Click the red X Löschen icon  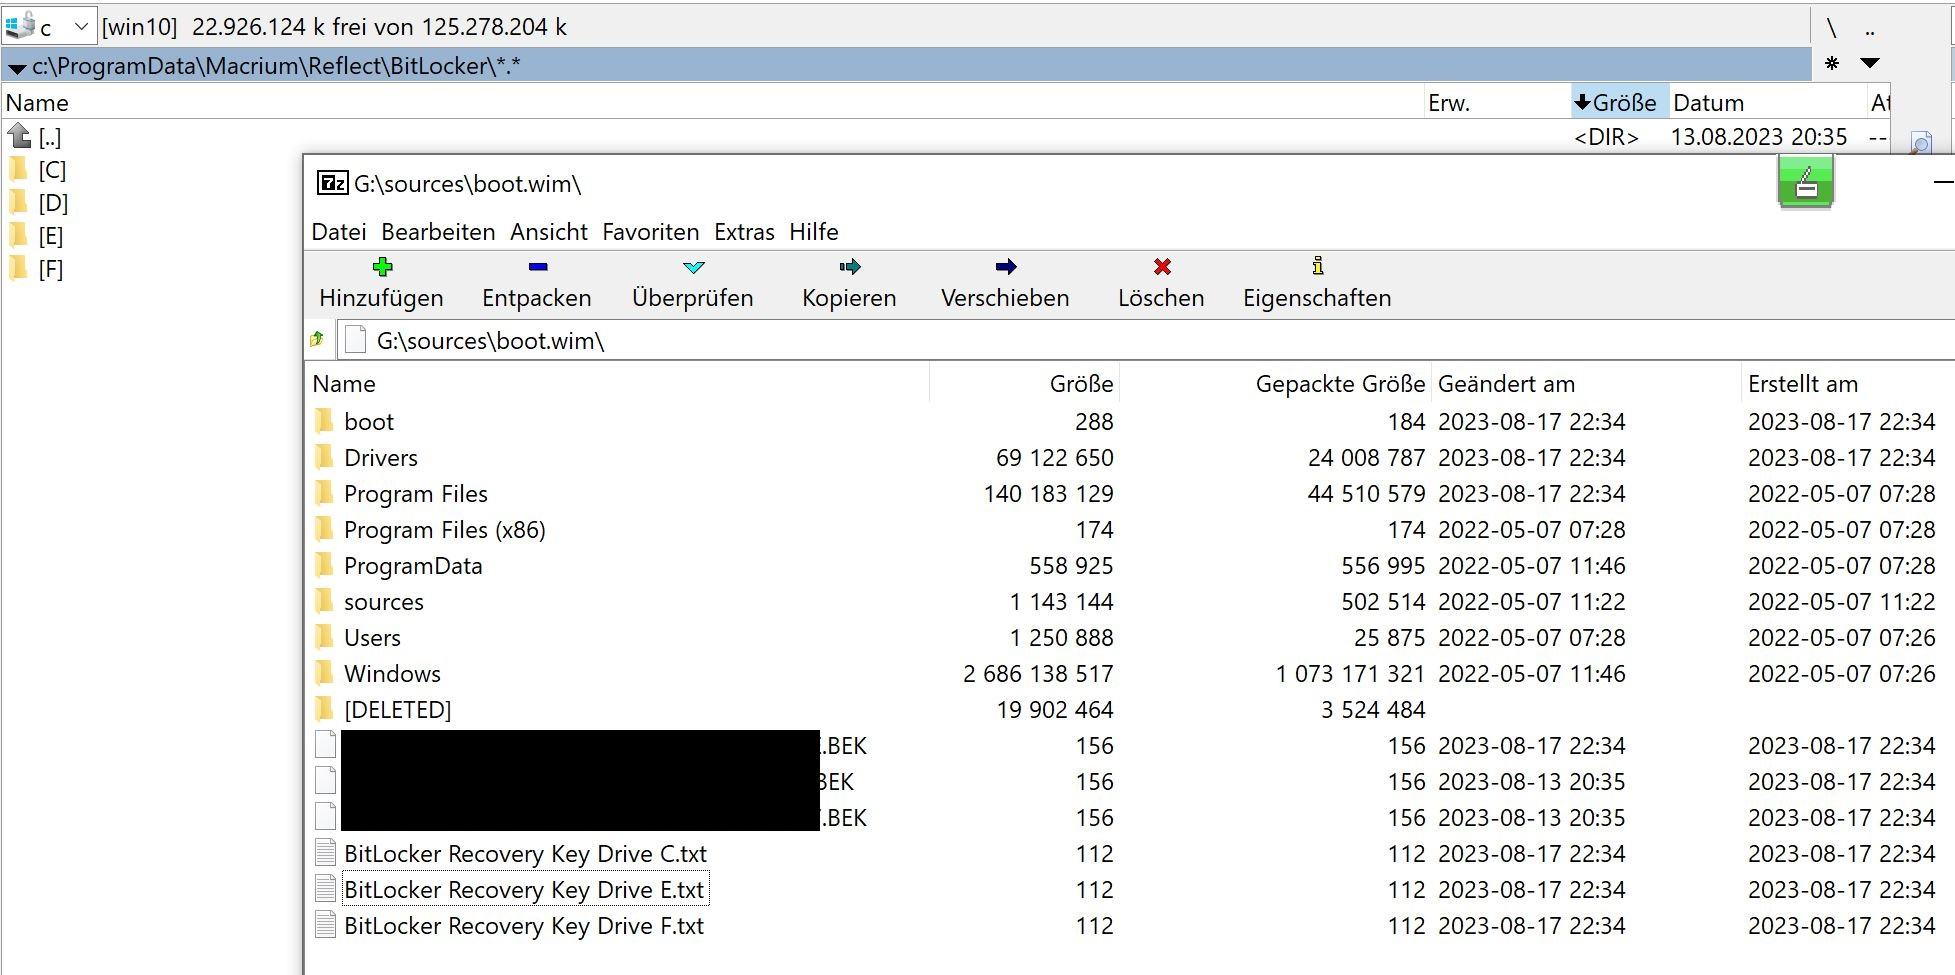[1162, 266]
